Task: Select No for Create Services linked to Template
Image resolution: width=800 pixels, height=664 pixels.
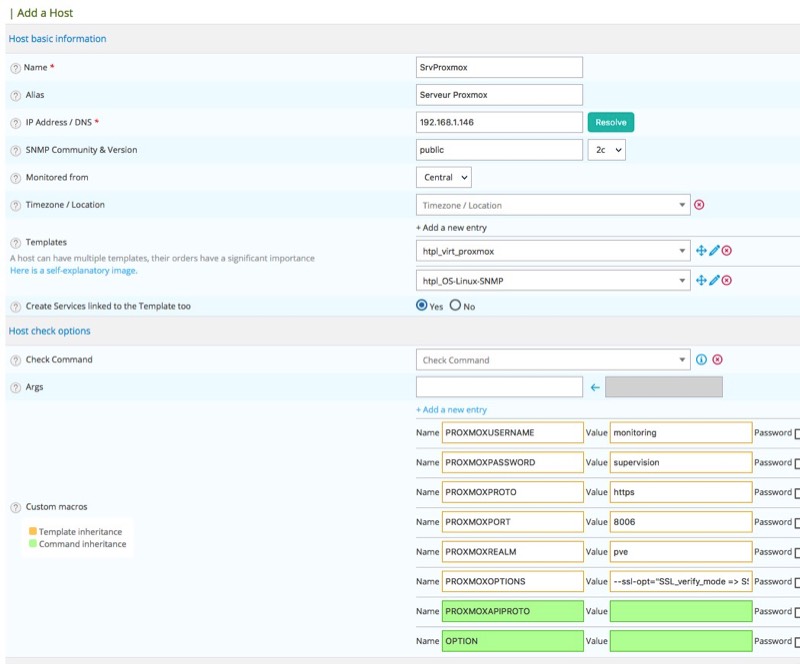Action: click(455, 306)
